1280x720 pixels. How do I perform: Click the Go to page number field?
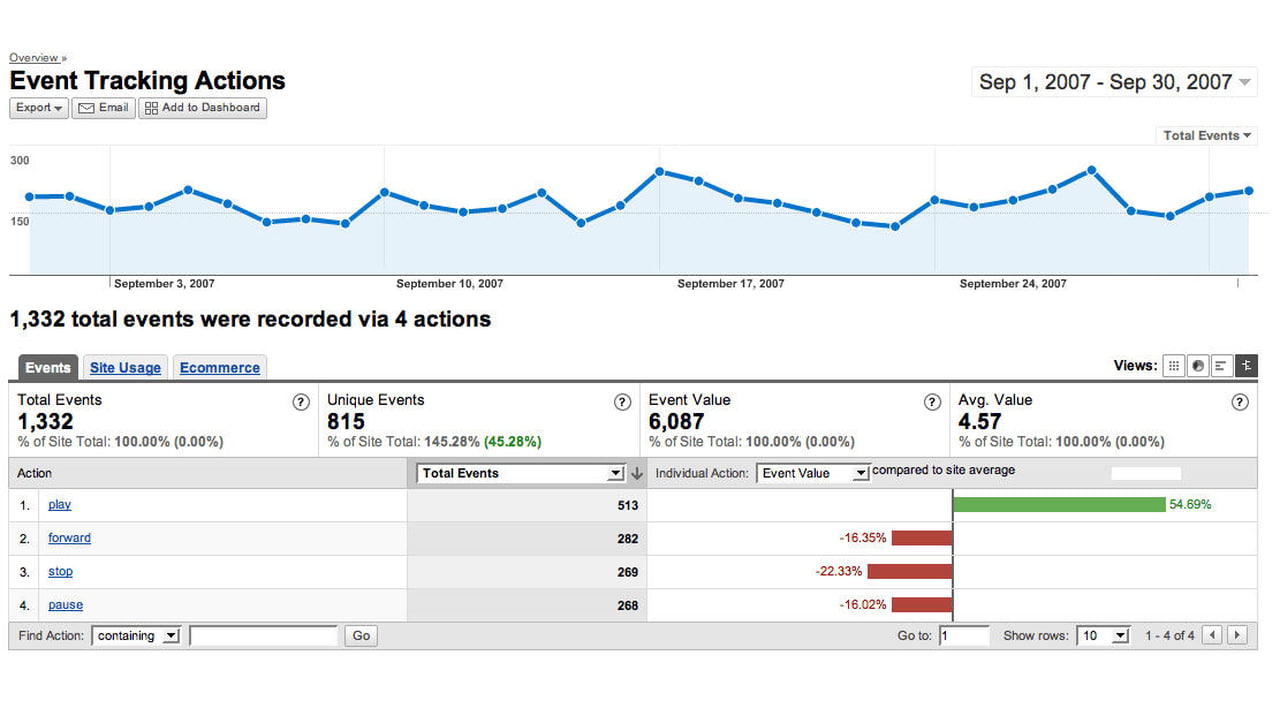964,636
